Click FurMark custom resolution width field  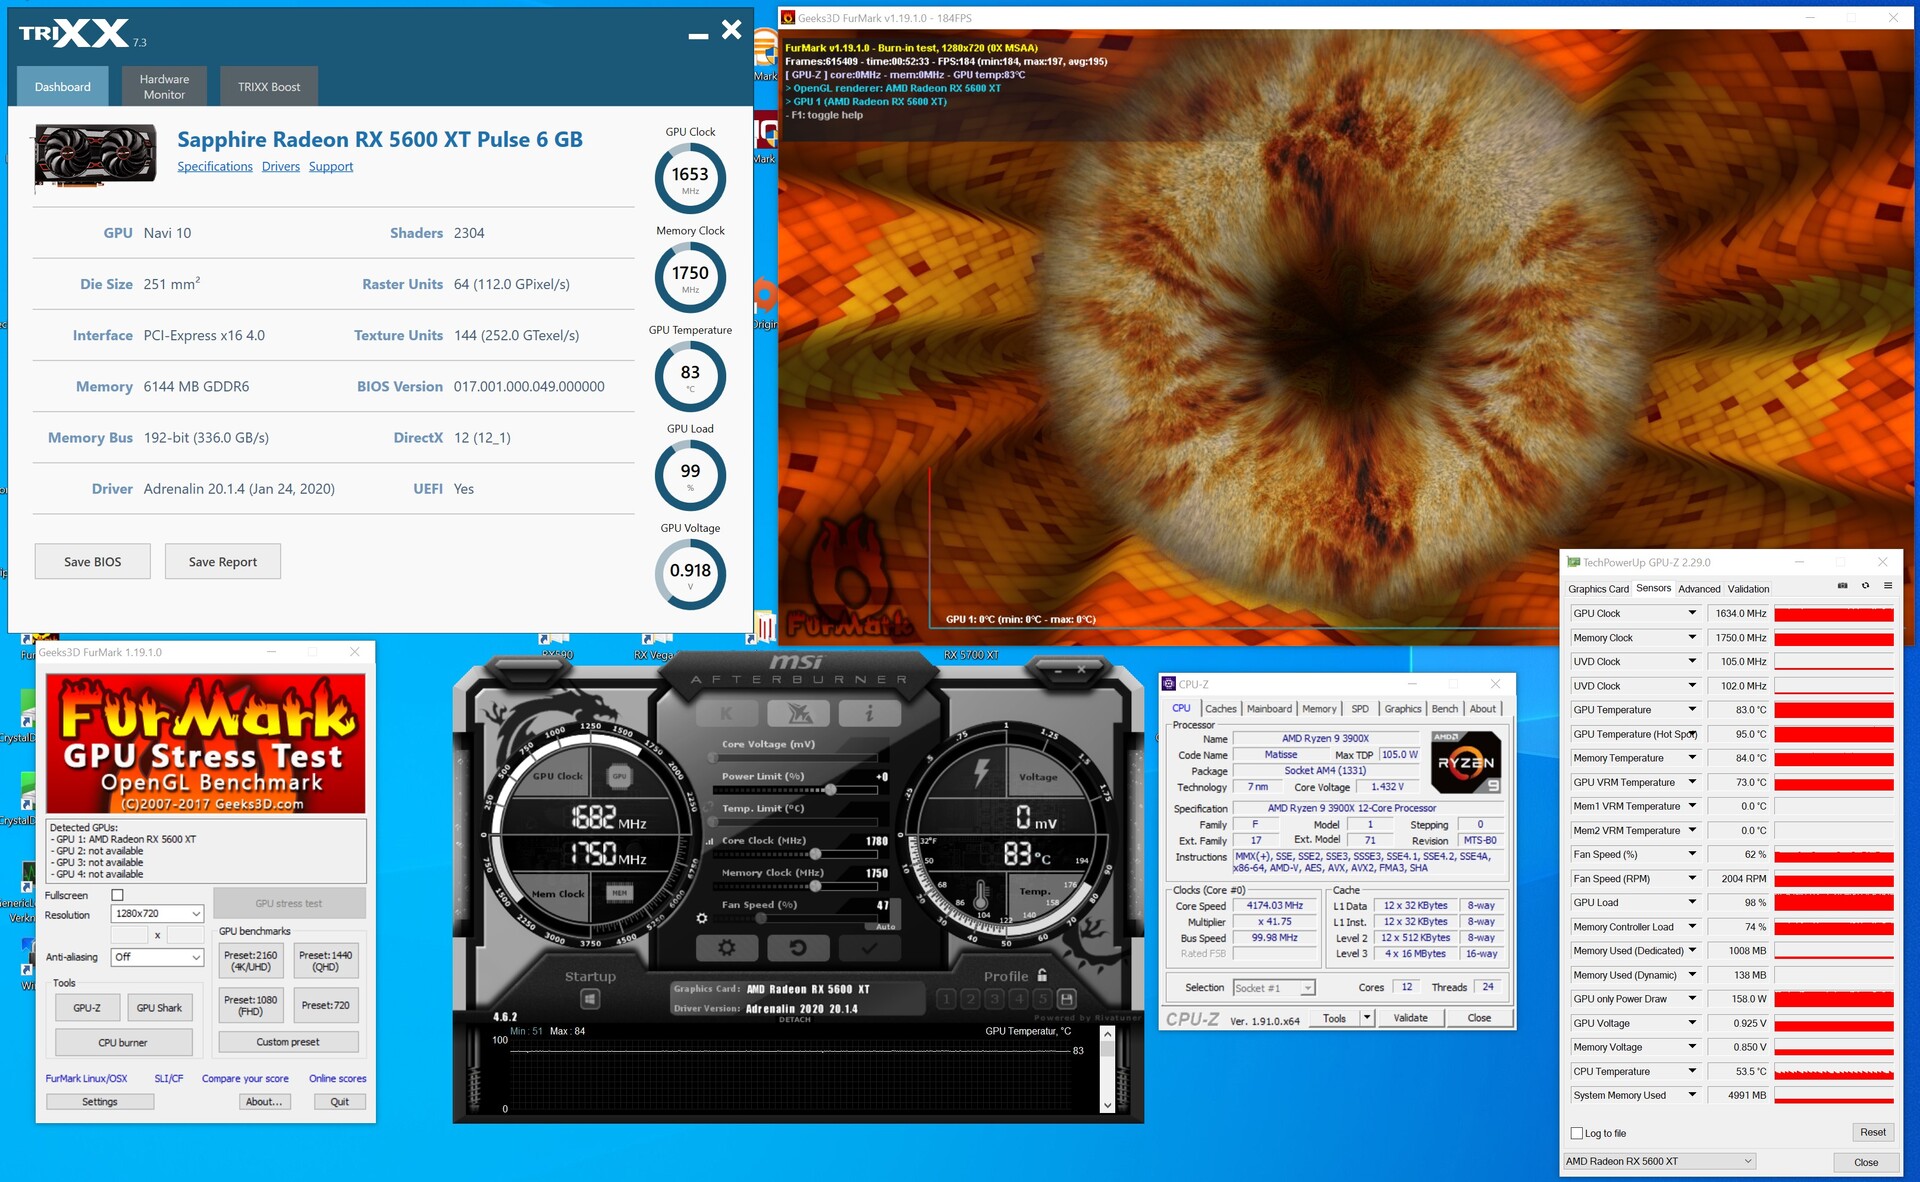[129, 935]
